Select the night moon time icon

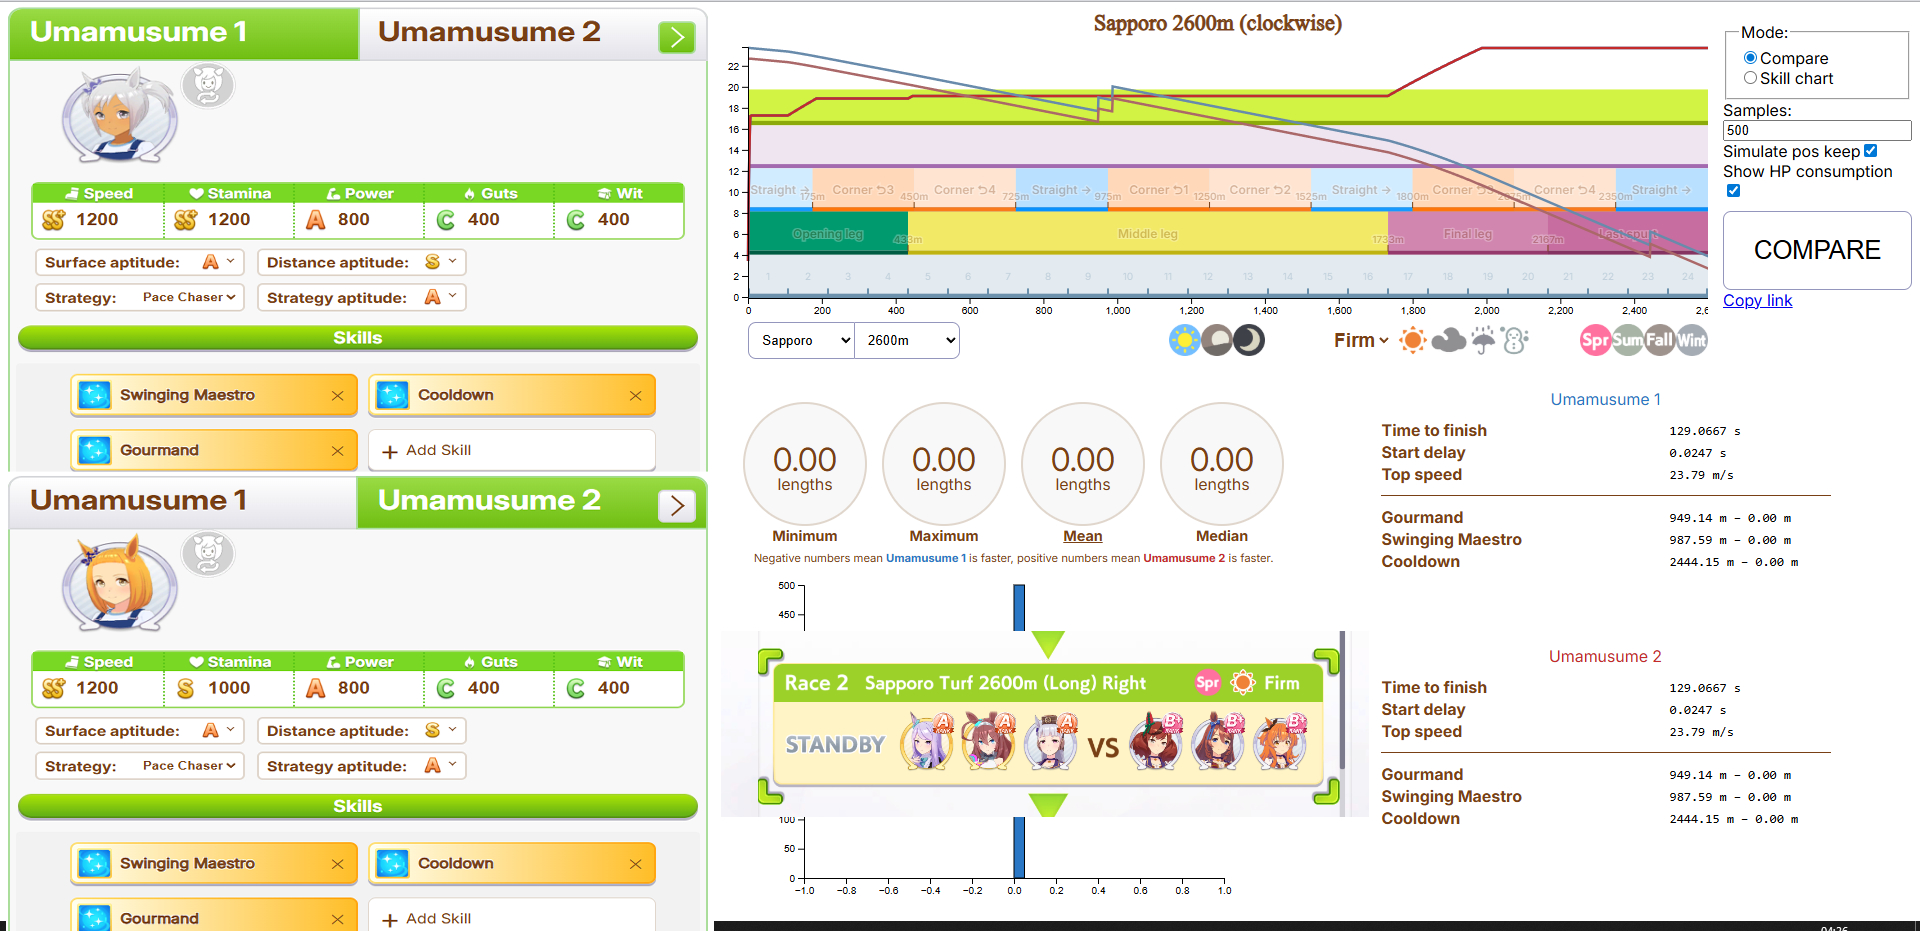pyautogui.click(x=1249, y=340)
